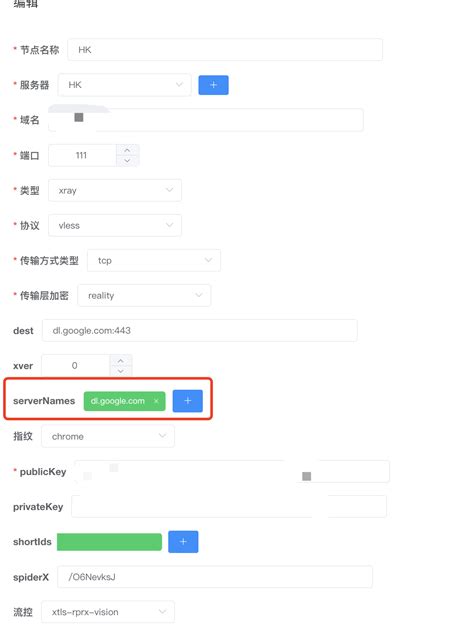Increase the port number with up arrow

(x=127, y=150)
